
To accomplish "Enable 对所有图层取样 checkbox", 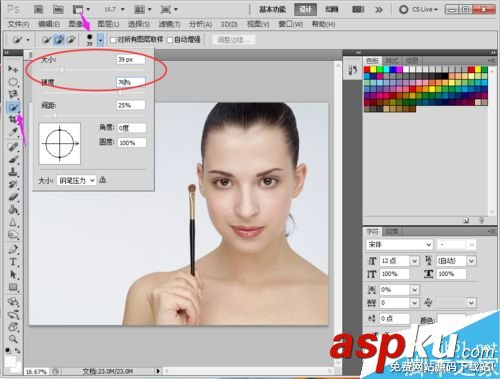I will click(x=113, y=40).
